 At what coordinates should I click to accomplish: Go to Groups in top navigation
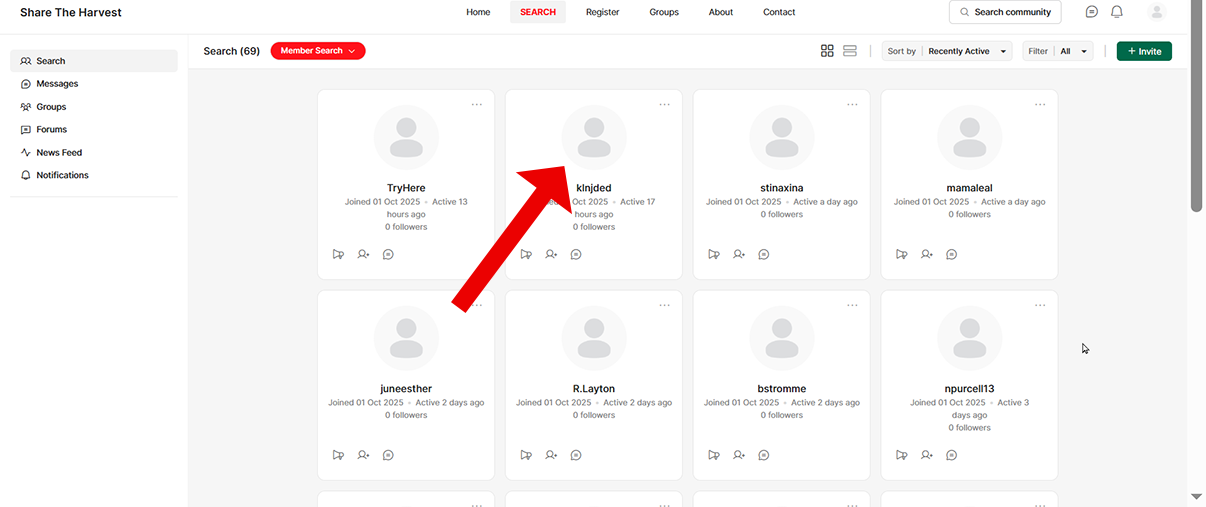point(664,12)
